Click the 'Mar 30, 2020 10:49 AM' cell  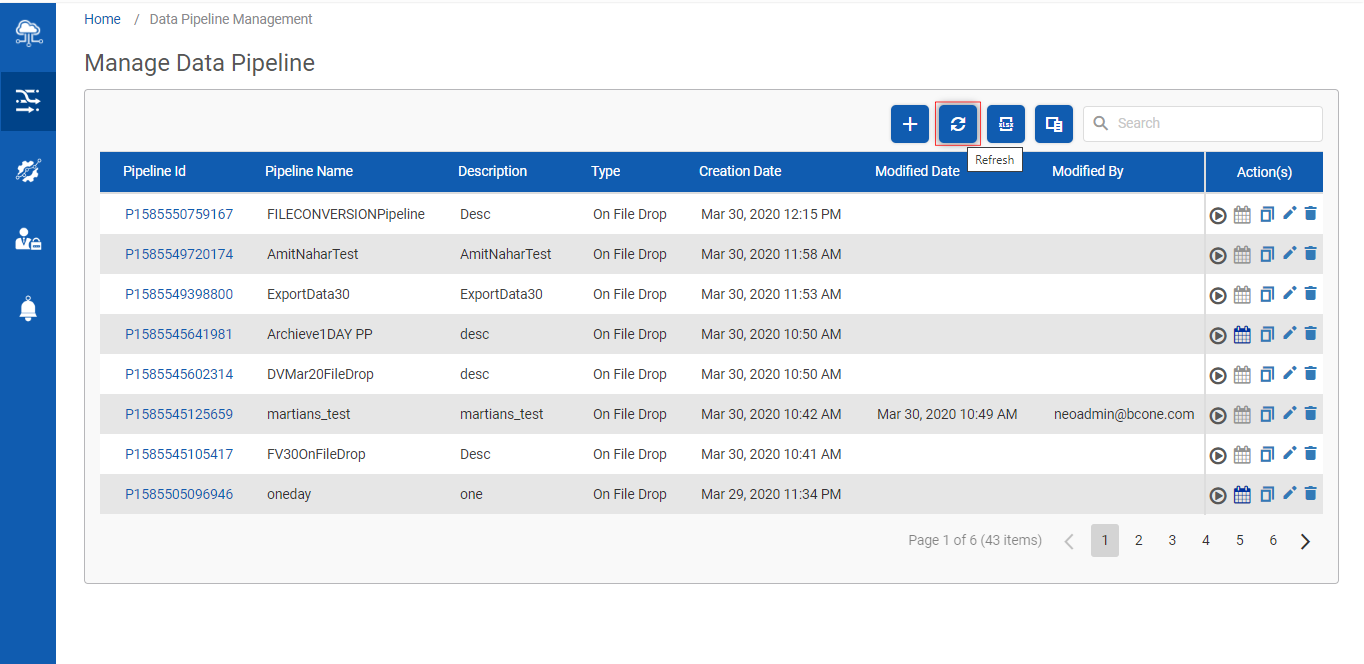[947, 414]
